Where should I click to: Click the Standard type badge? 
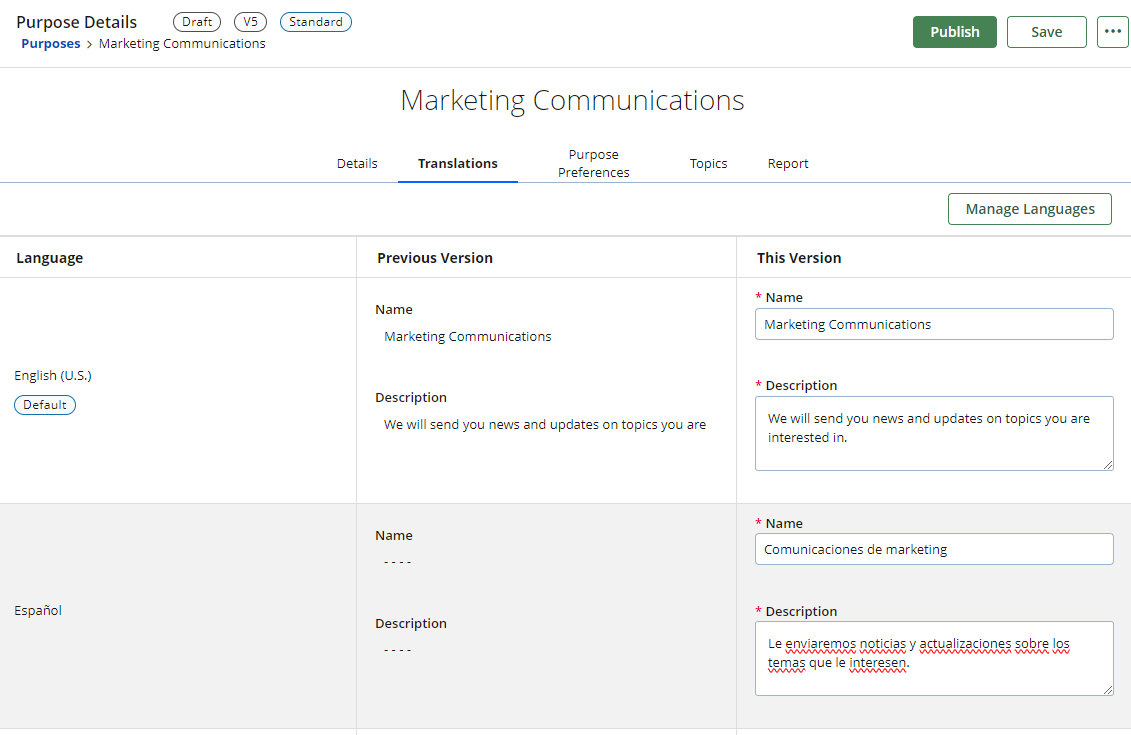(x=315, y=22)
